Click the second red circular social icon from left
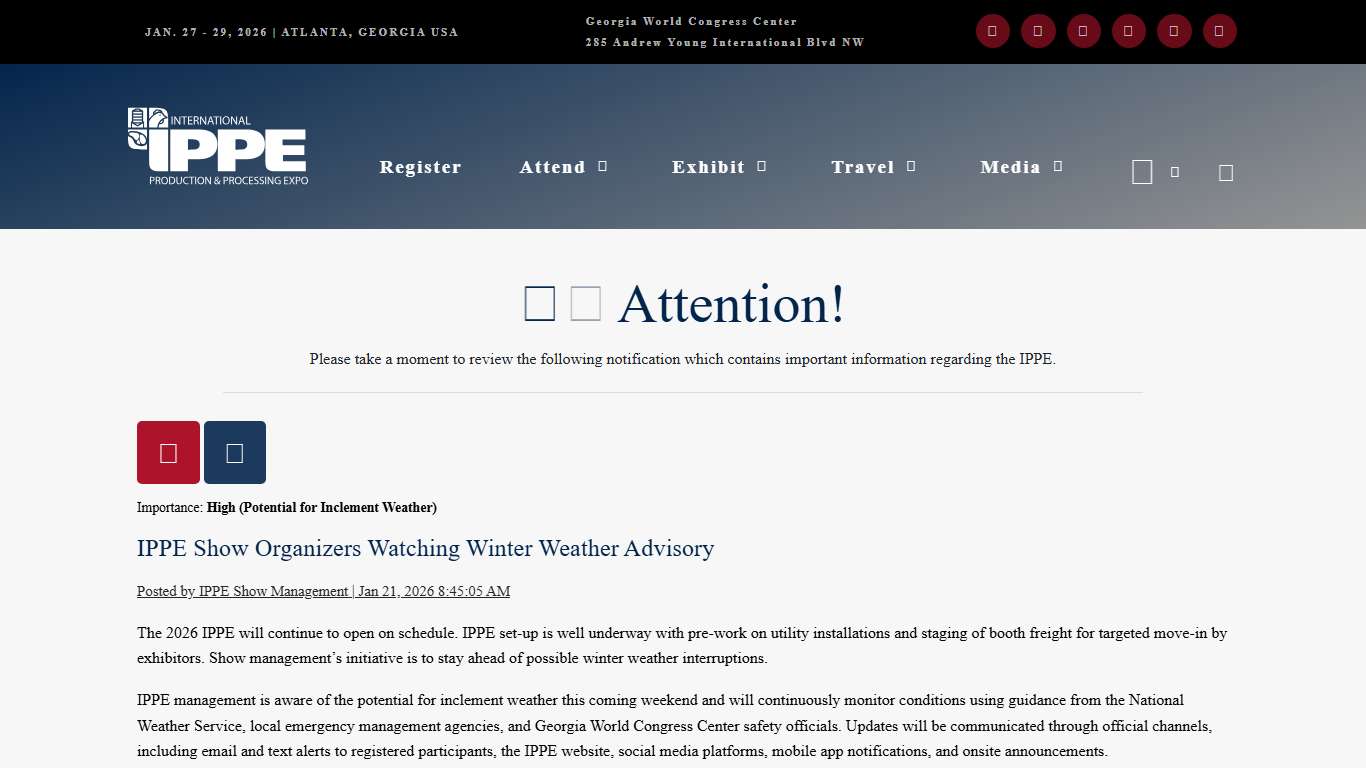Viewport: 1366px width, 768px height. pos(1038,31)
